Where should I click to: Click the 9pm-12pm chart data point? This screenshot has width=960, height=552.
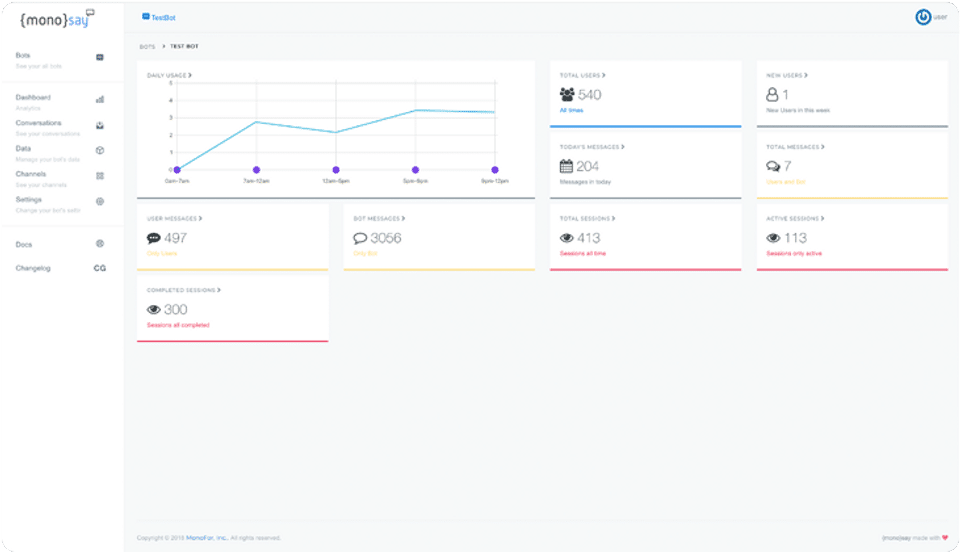point(495,170)
